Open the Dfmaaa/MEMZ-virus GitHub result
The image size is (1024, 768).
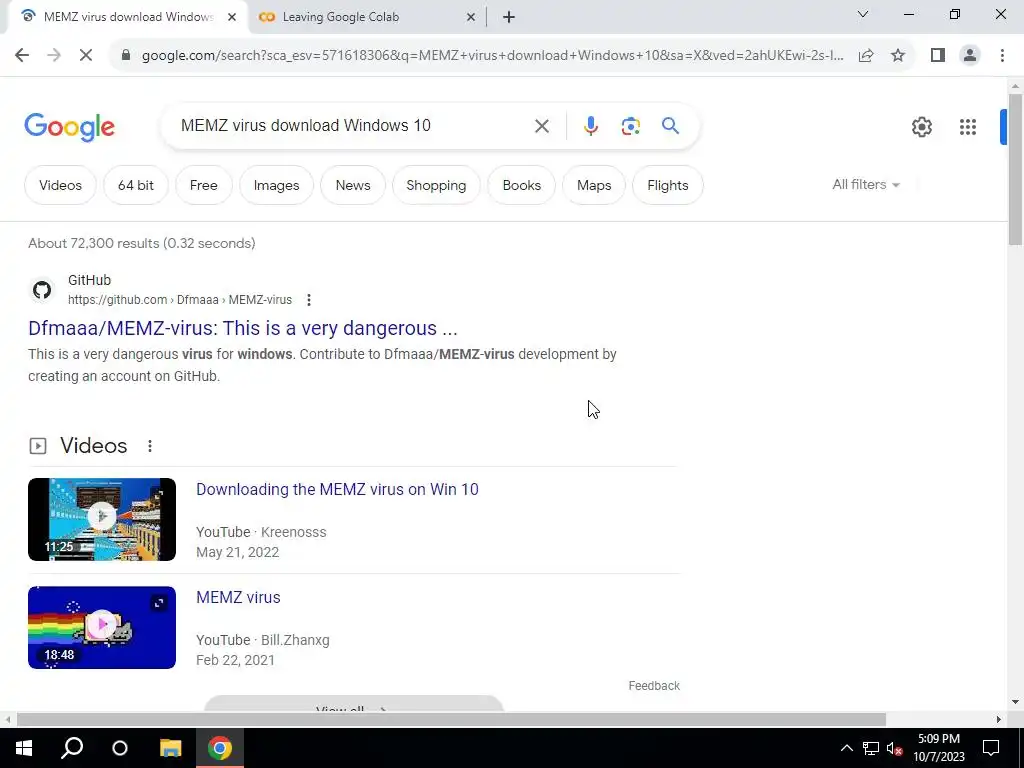pos(243,328)
